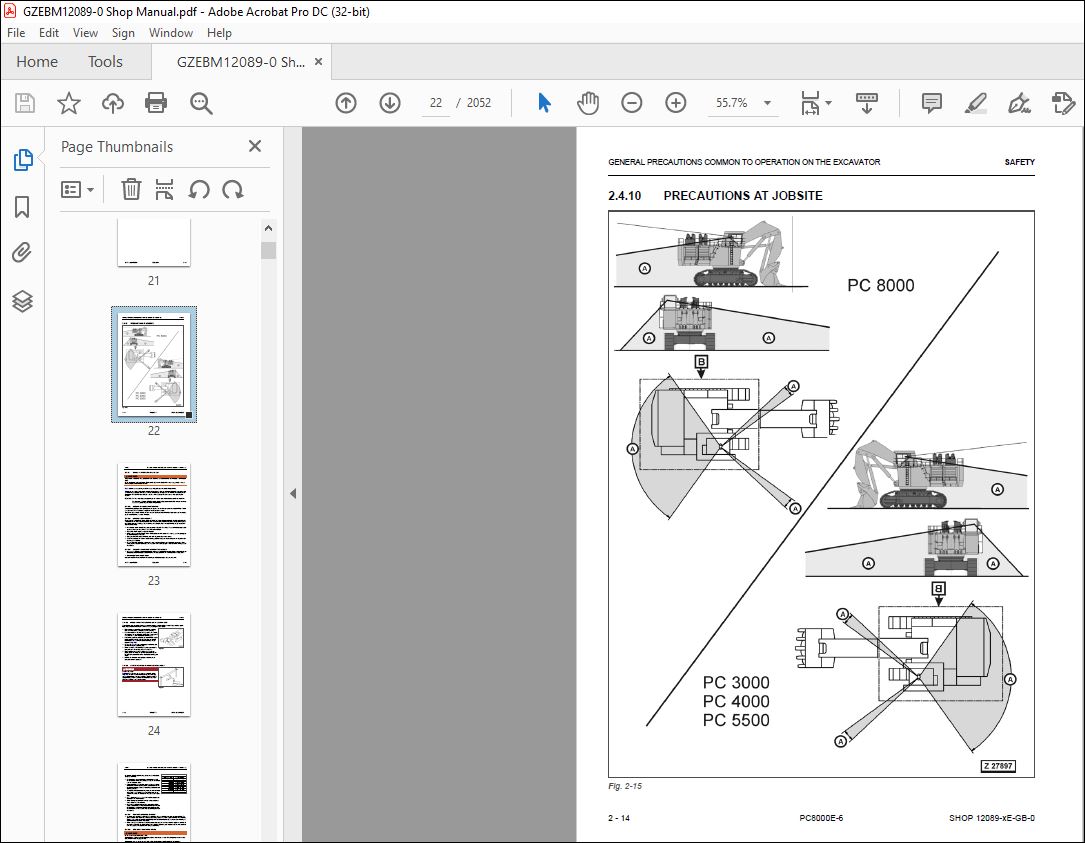
Task: Open the find text magnifier
Action: pos(201,103)
